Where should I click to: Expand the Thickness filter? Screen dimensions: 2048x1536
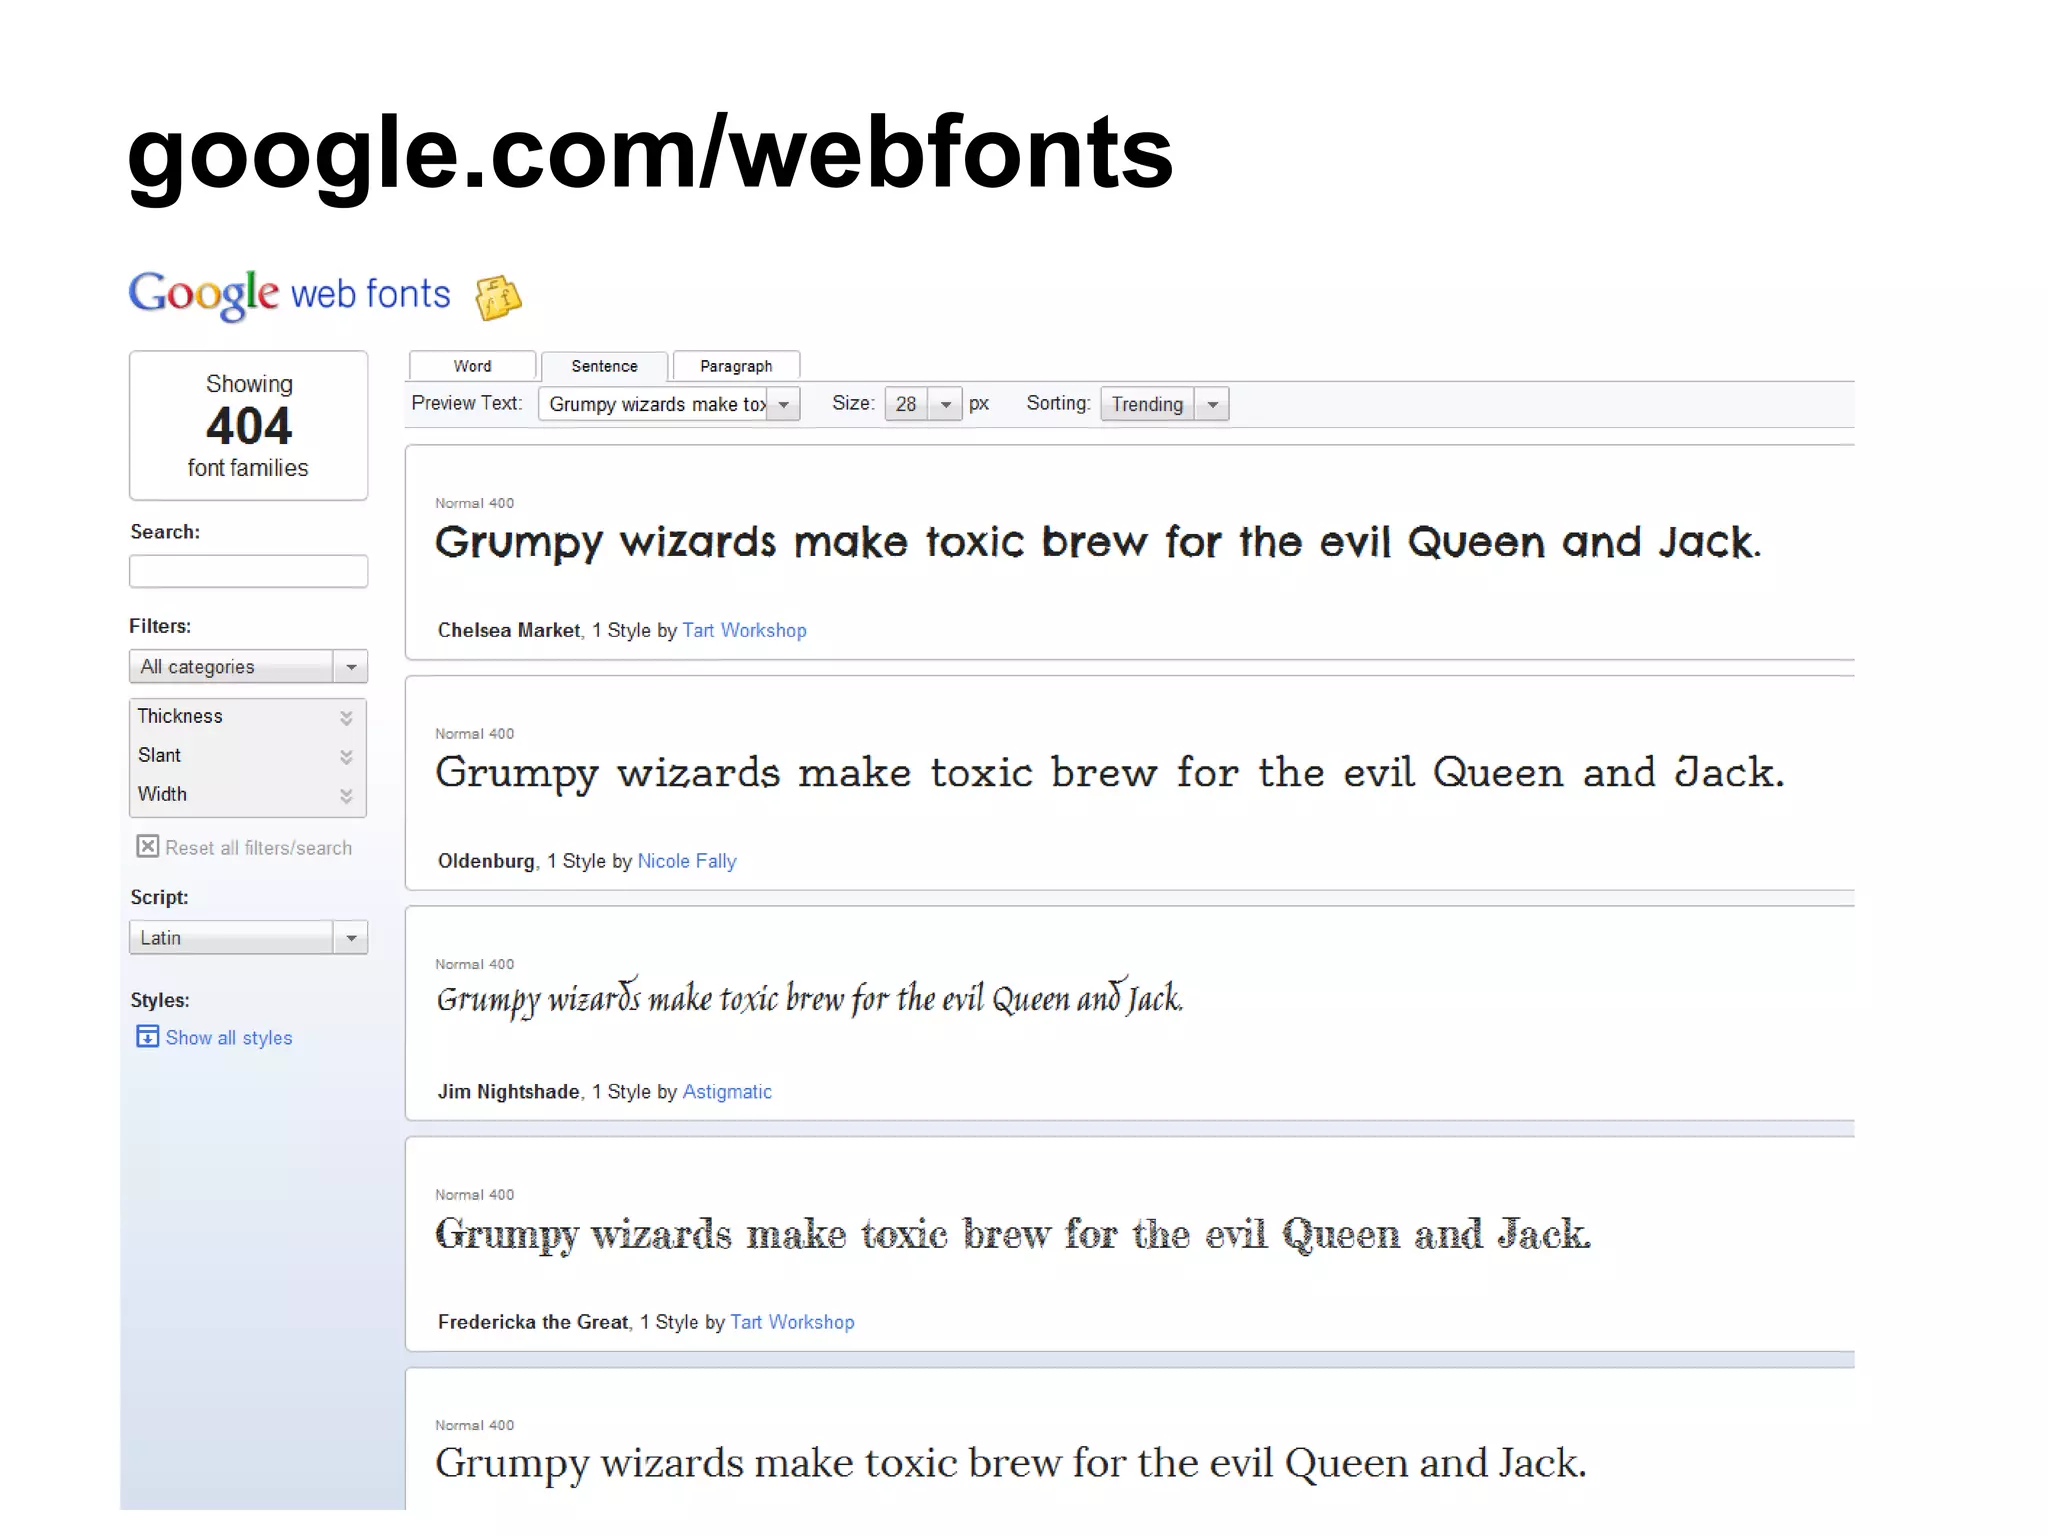[247, 717]
